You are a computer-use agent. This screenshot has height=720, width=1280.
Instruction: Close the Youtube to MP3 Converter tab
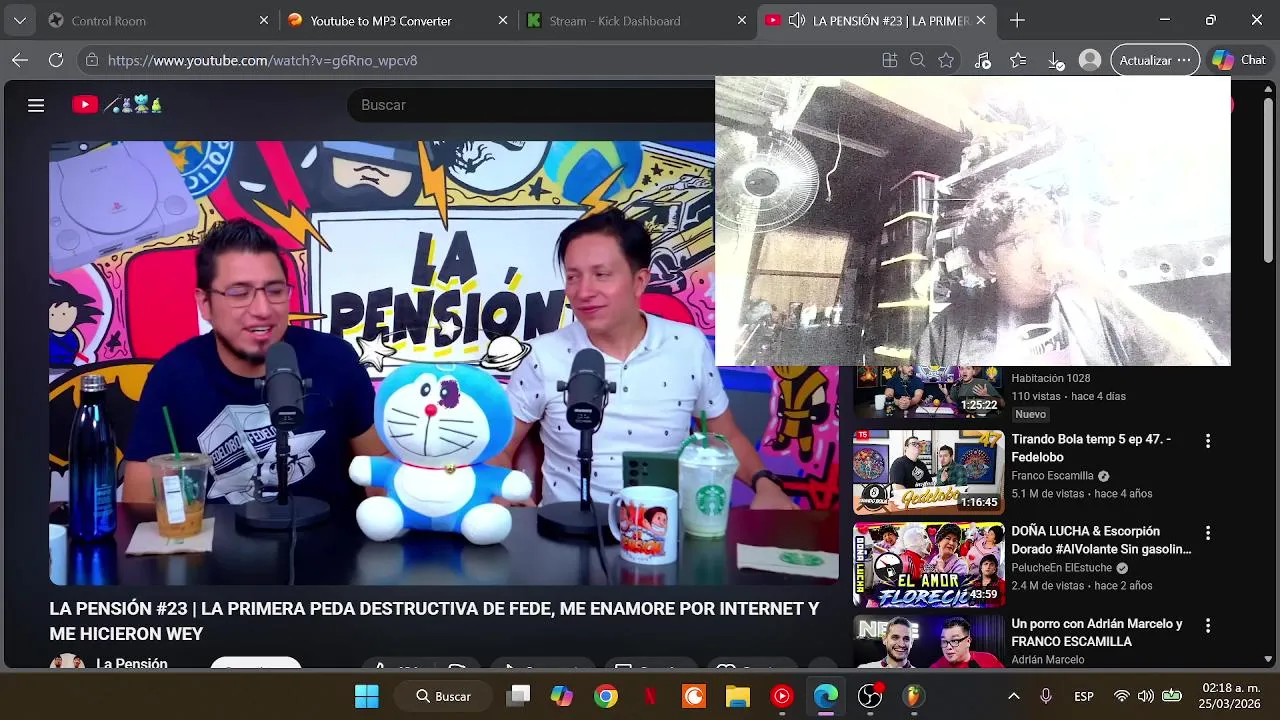coord(503,20)
